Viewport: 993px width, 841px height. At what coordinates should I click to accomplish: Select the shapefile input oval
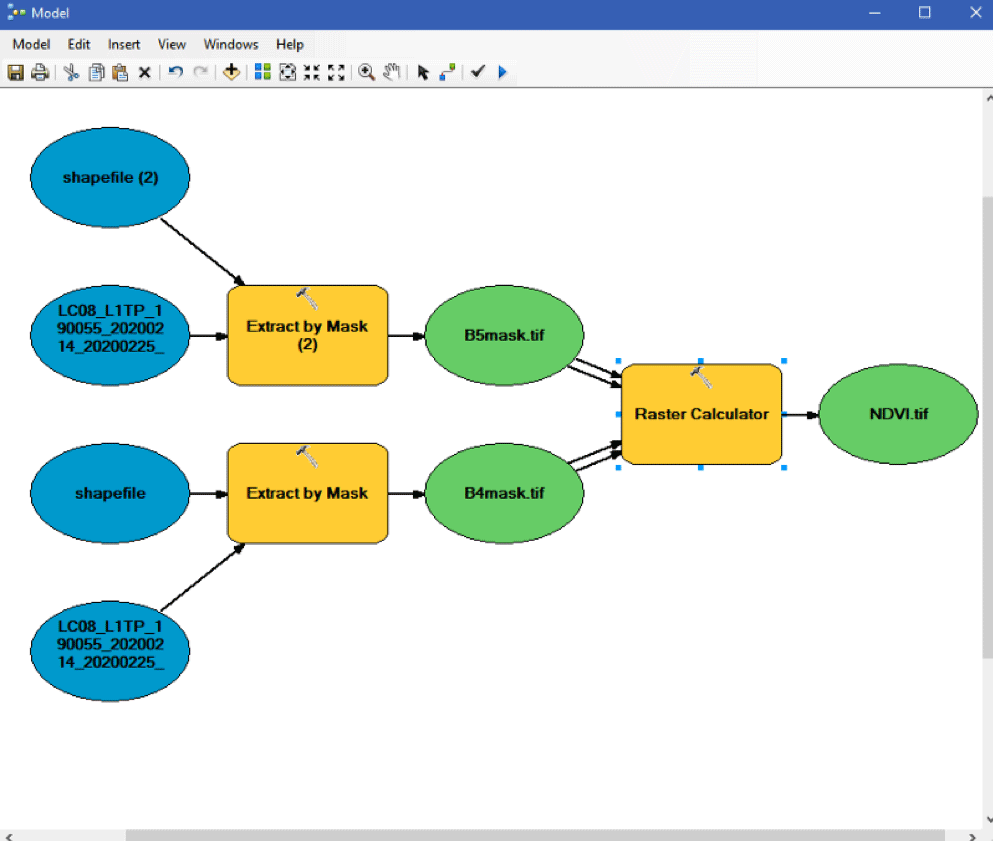coord(110,493)
